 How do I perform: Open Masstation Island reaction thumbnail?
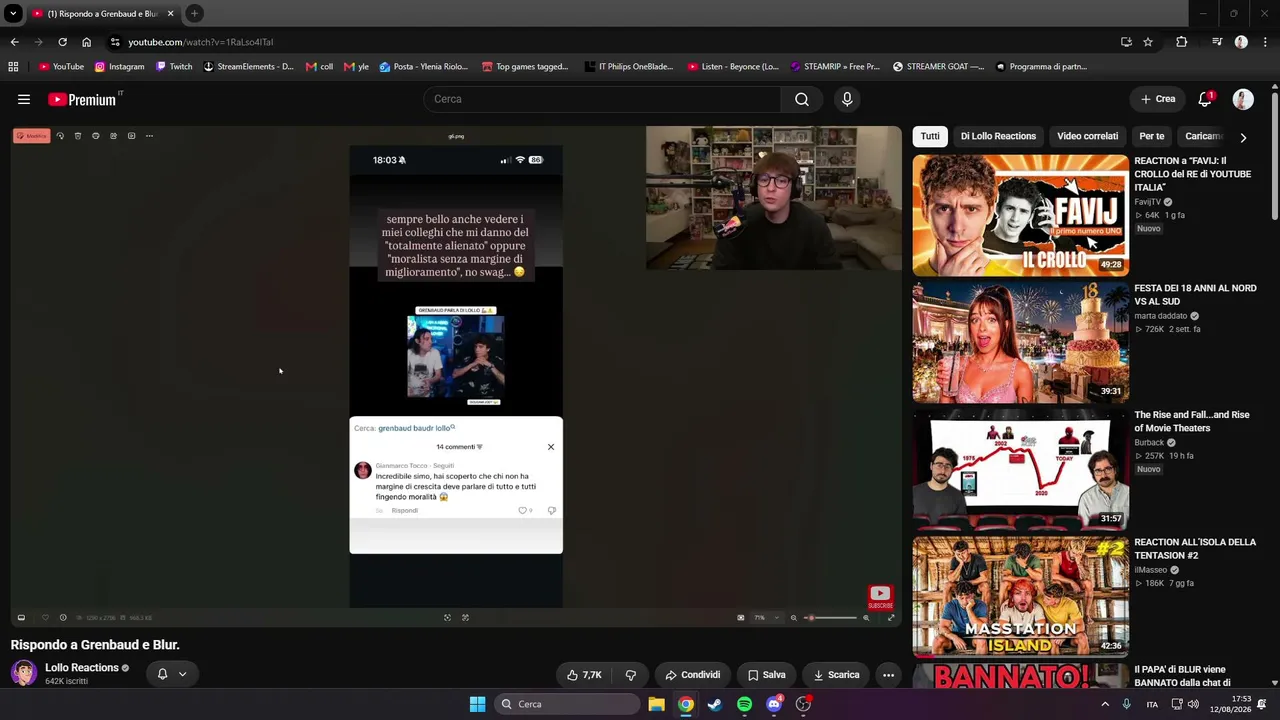coord(1020,595)
